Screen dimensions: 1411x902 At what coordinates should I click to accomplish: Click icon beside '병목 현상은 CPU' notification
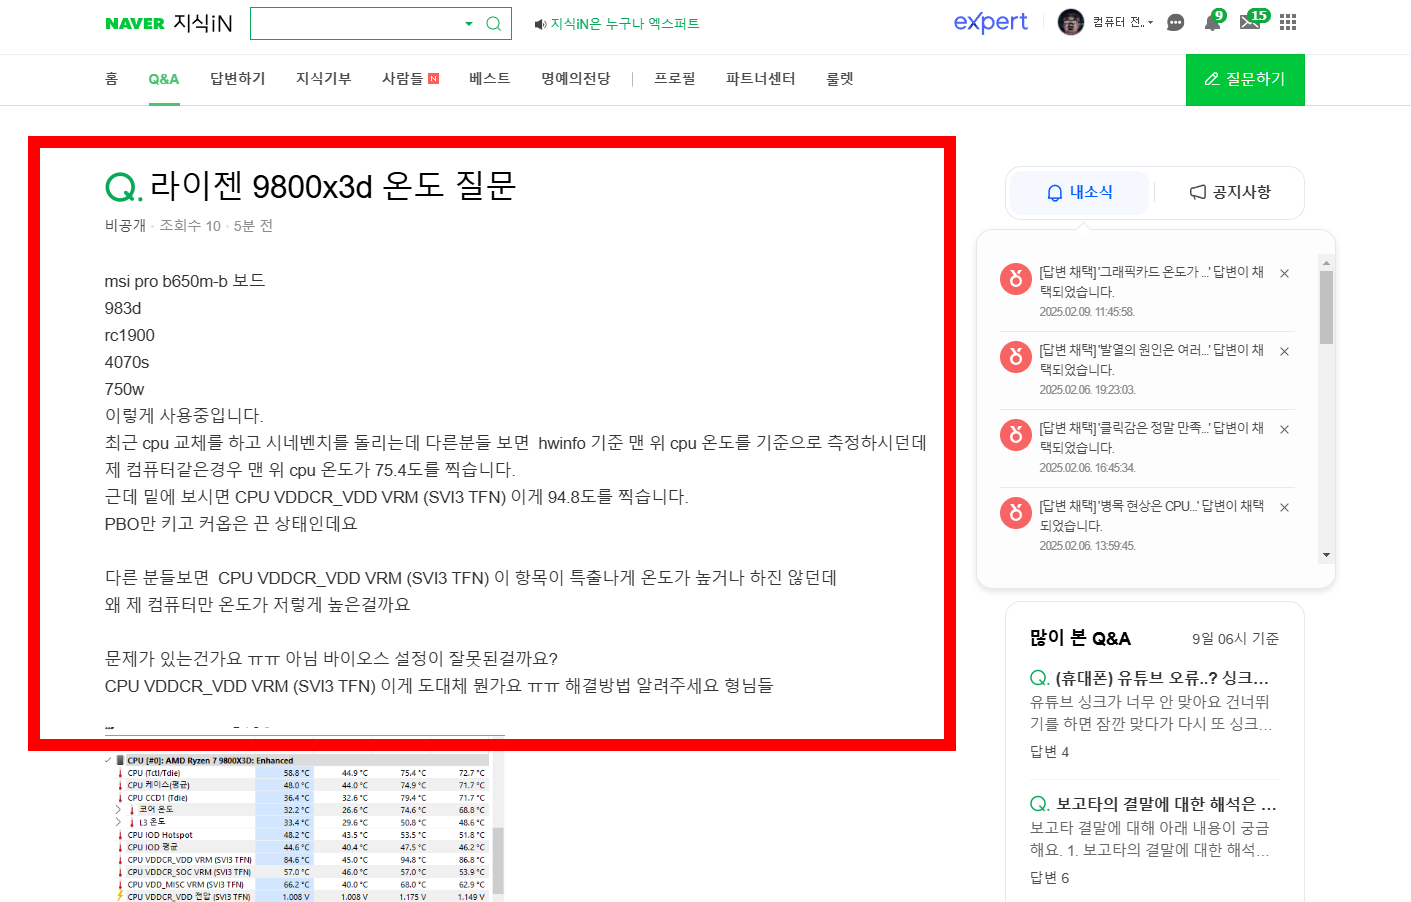coord(1016,513)
